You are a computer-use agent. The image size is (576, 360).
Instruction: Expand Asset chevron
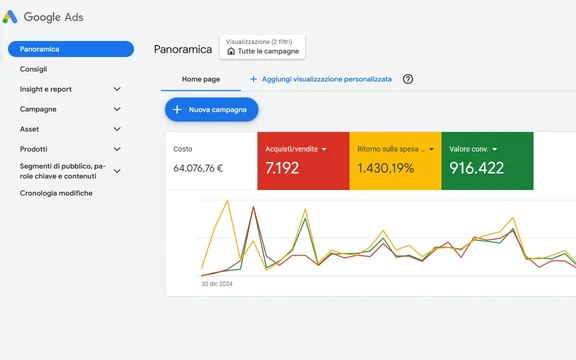coord(117,129)
